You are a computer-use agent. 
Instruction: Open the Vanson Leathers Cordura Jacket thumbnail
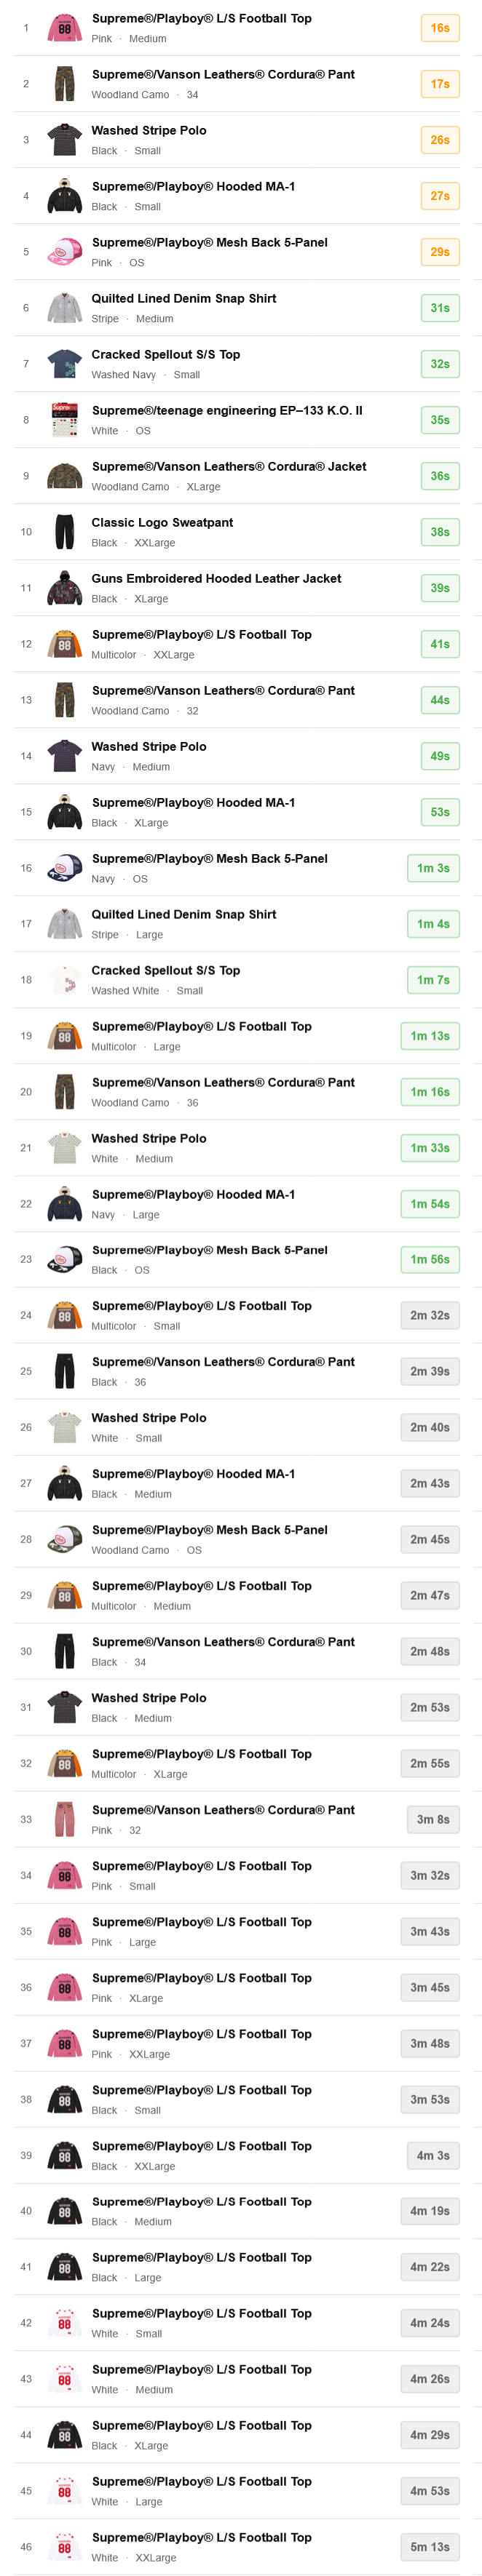coord(64,476)
